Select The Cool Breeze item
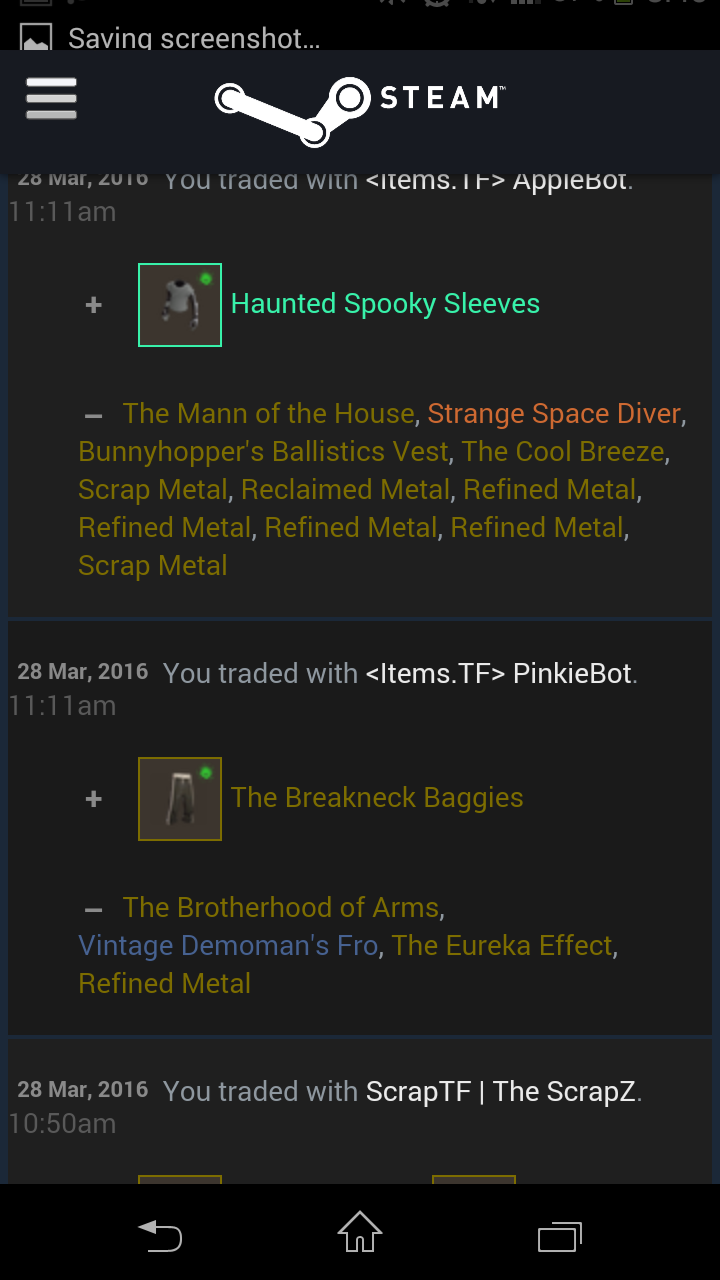The width and height of the screenshot is (720, 1280). click(563, 452)
